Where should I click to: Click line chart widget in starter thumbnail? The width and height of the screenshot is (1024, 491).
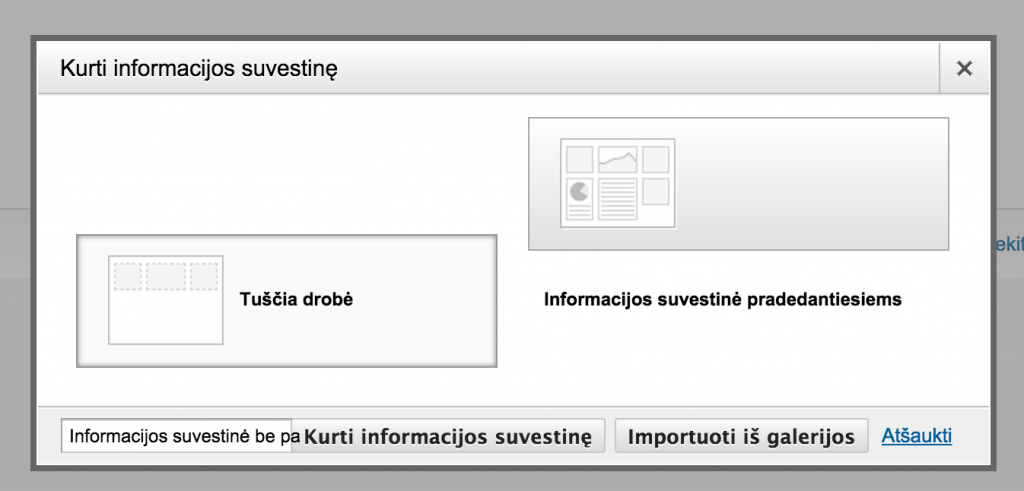click(x=618, y=158)
